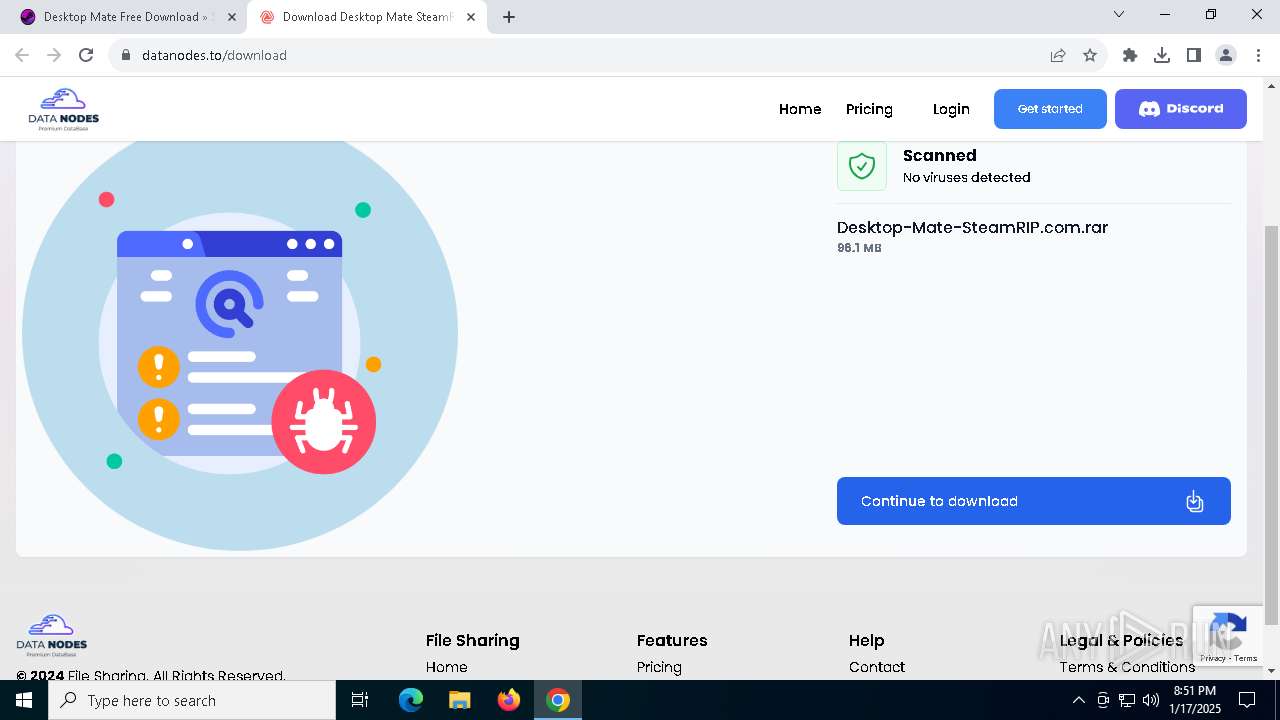
Task: Select the Desktop-Mate-SteamRIP.com.rar filename
Action: (x=972, y=227)
